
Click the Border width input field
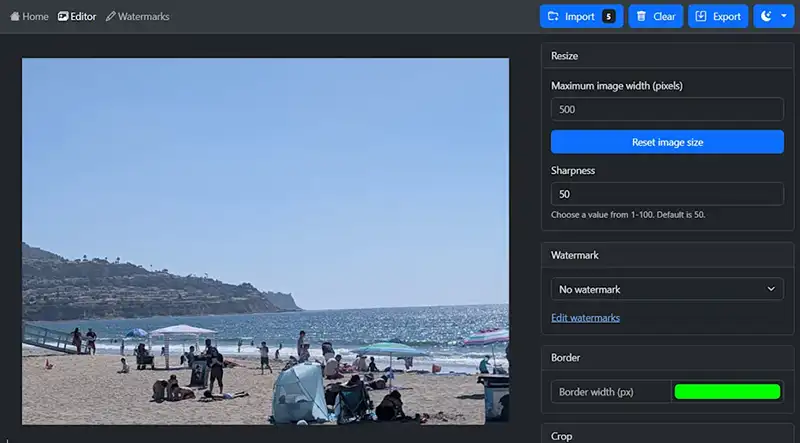pyautogui.click(x=611, y=392)
